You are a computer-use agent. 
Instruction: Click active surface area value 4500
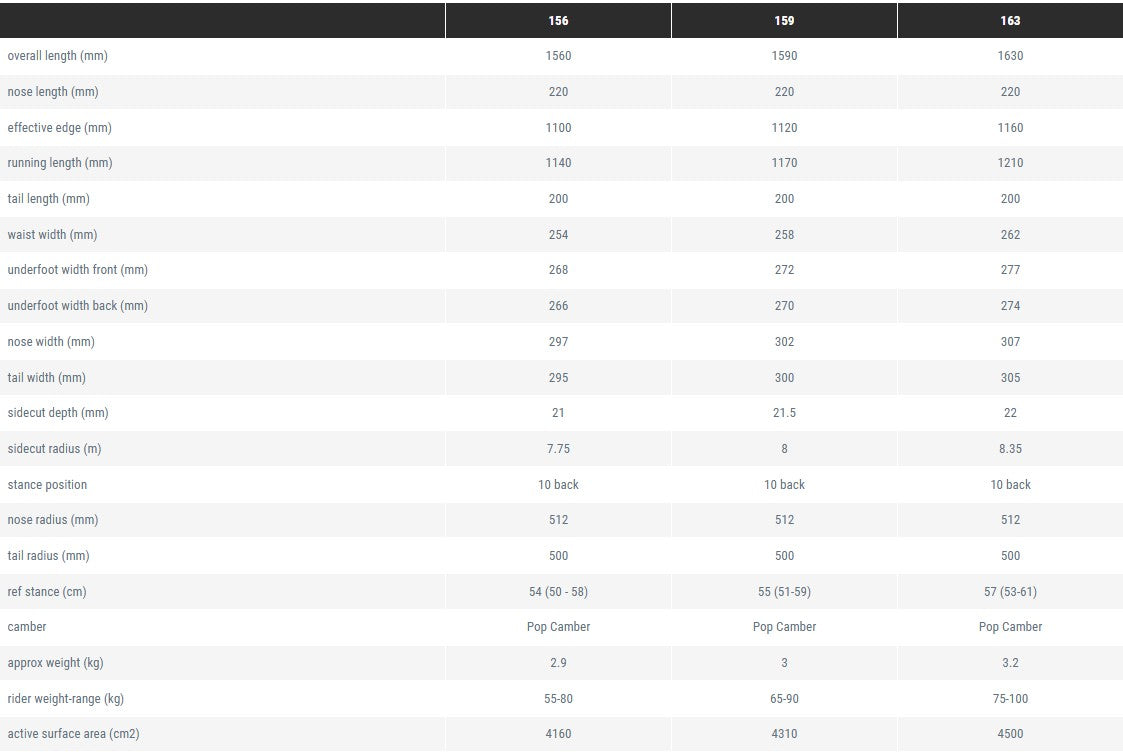coord(1010,734)
